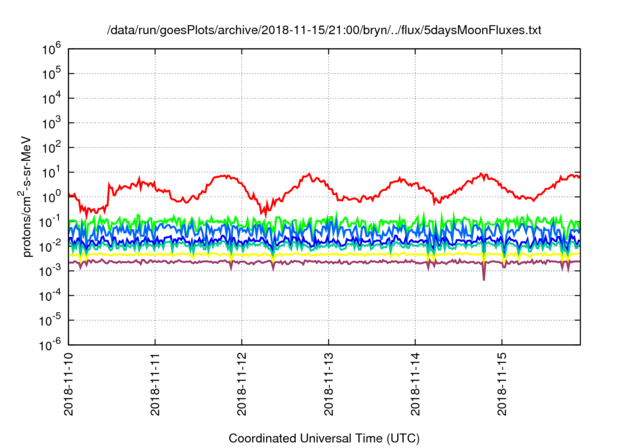Click the 10^-1 y-axis tick label
The height and width of the screenshot is (448, 640).
(50, 222)
